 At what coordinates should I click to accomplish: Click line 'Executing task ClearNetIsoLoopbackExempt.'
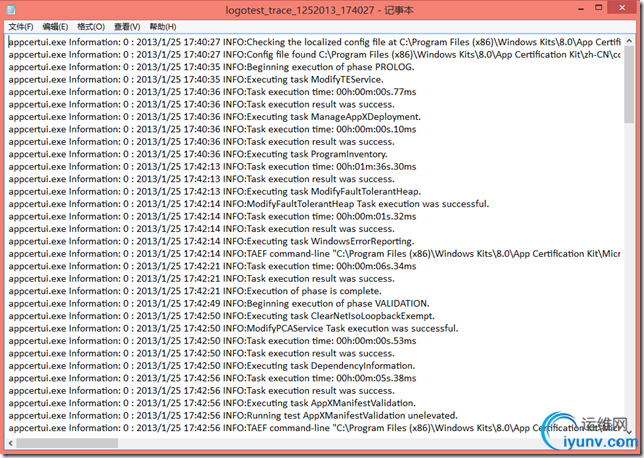tap(222, 316)
